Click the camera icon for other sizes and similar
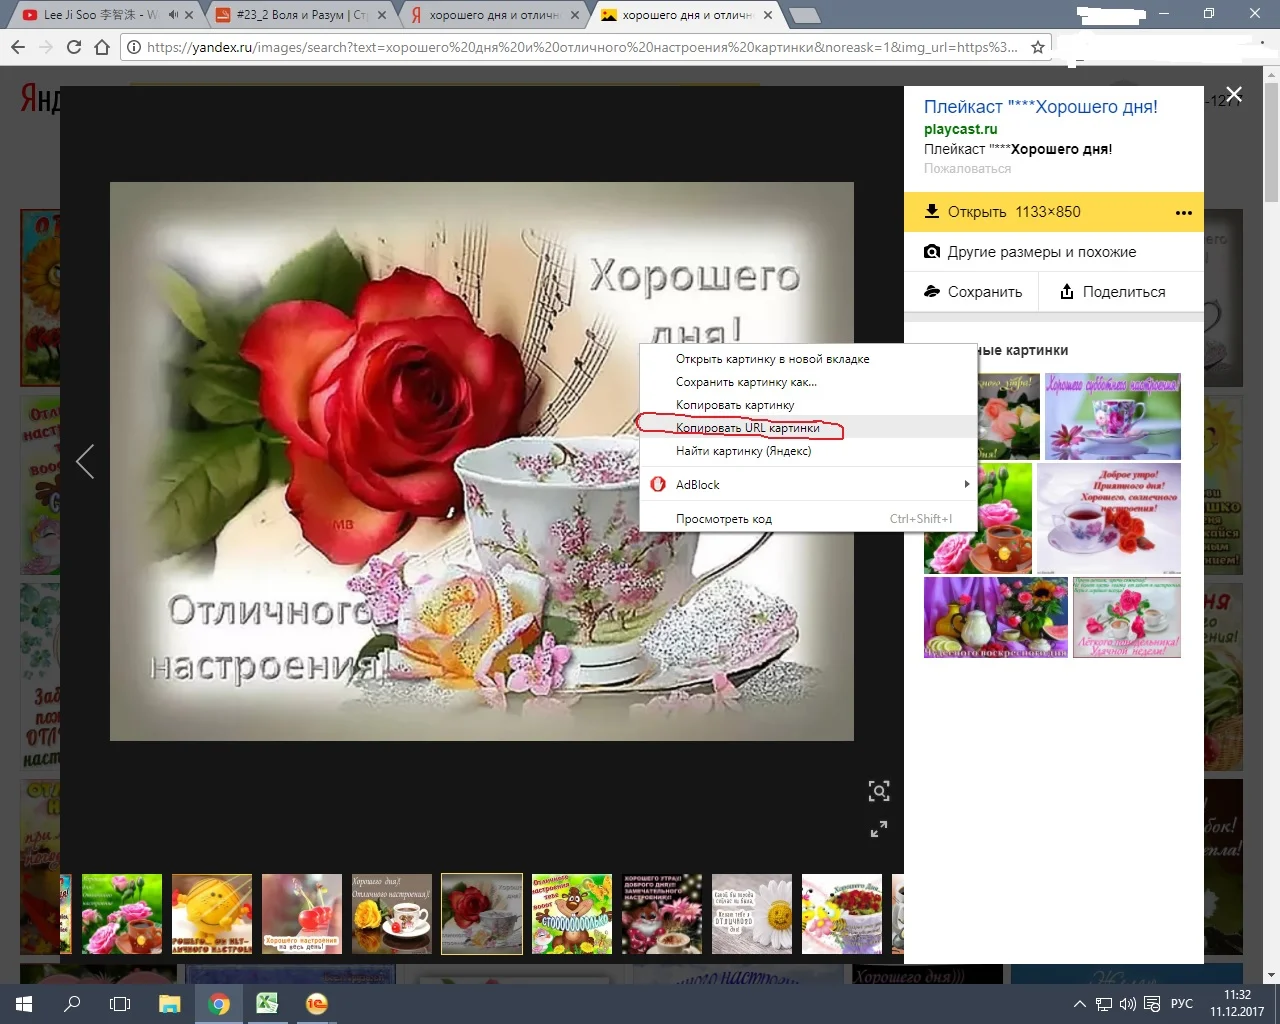1280x1024 pixels. (932, 251)
